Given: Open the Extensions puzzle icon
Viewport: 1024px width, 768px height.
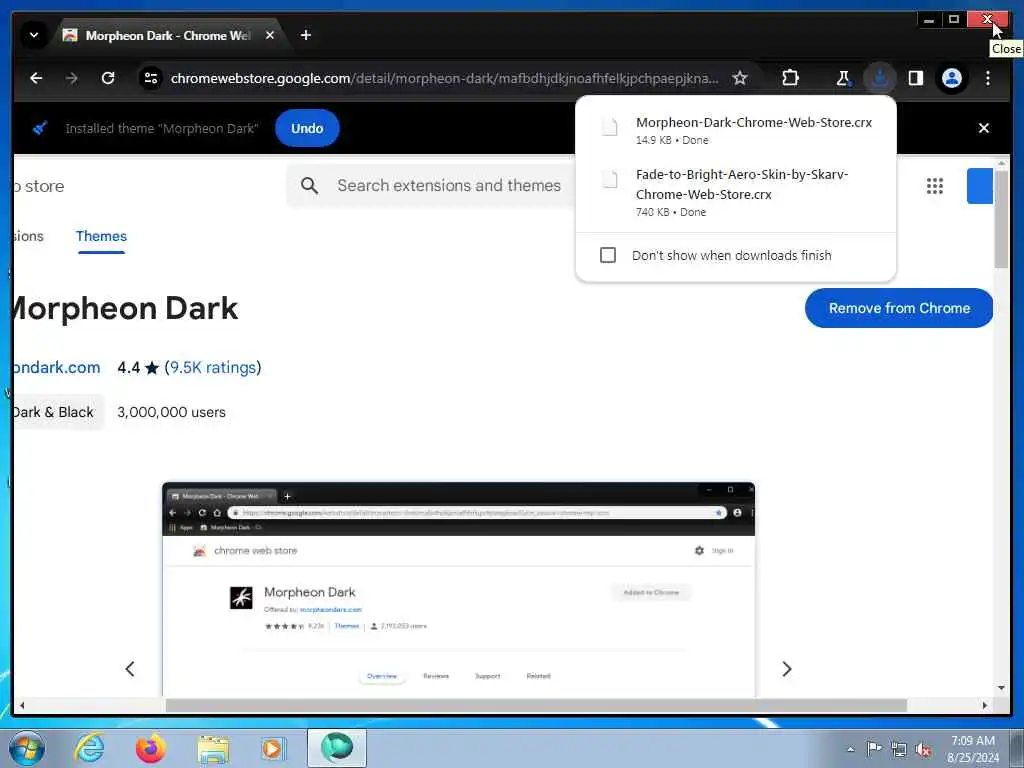Looking at the screenshot, I should (x=790, y=78).
